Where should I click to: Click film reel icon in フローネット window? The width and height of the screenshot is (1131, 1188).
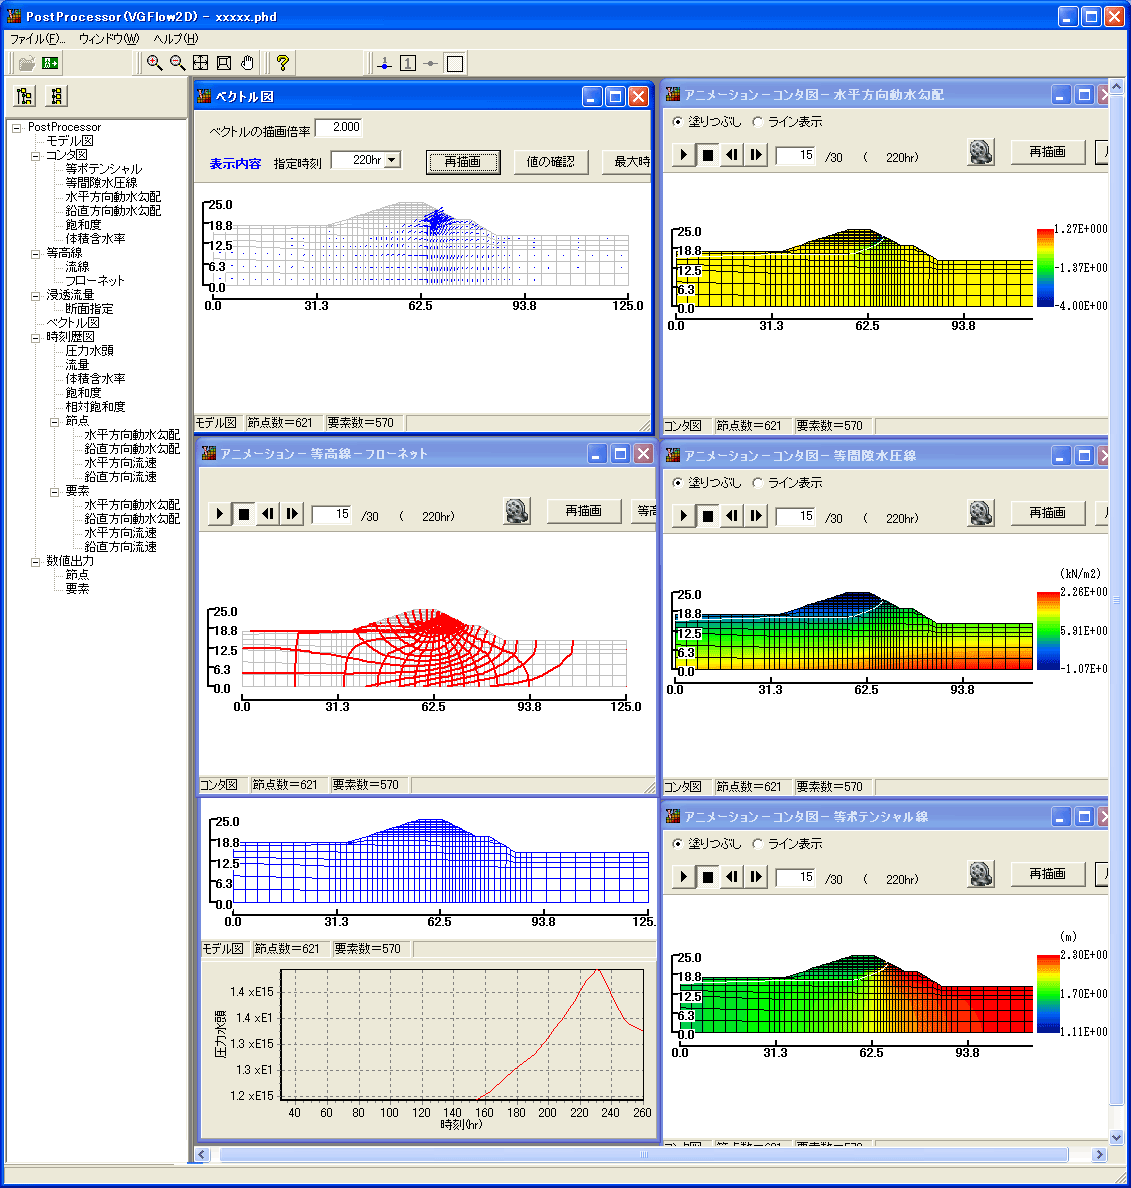click(517, 511)
